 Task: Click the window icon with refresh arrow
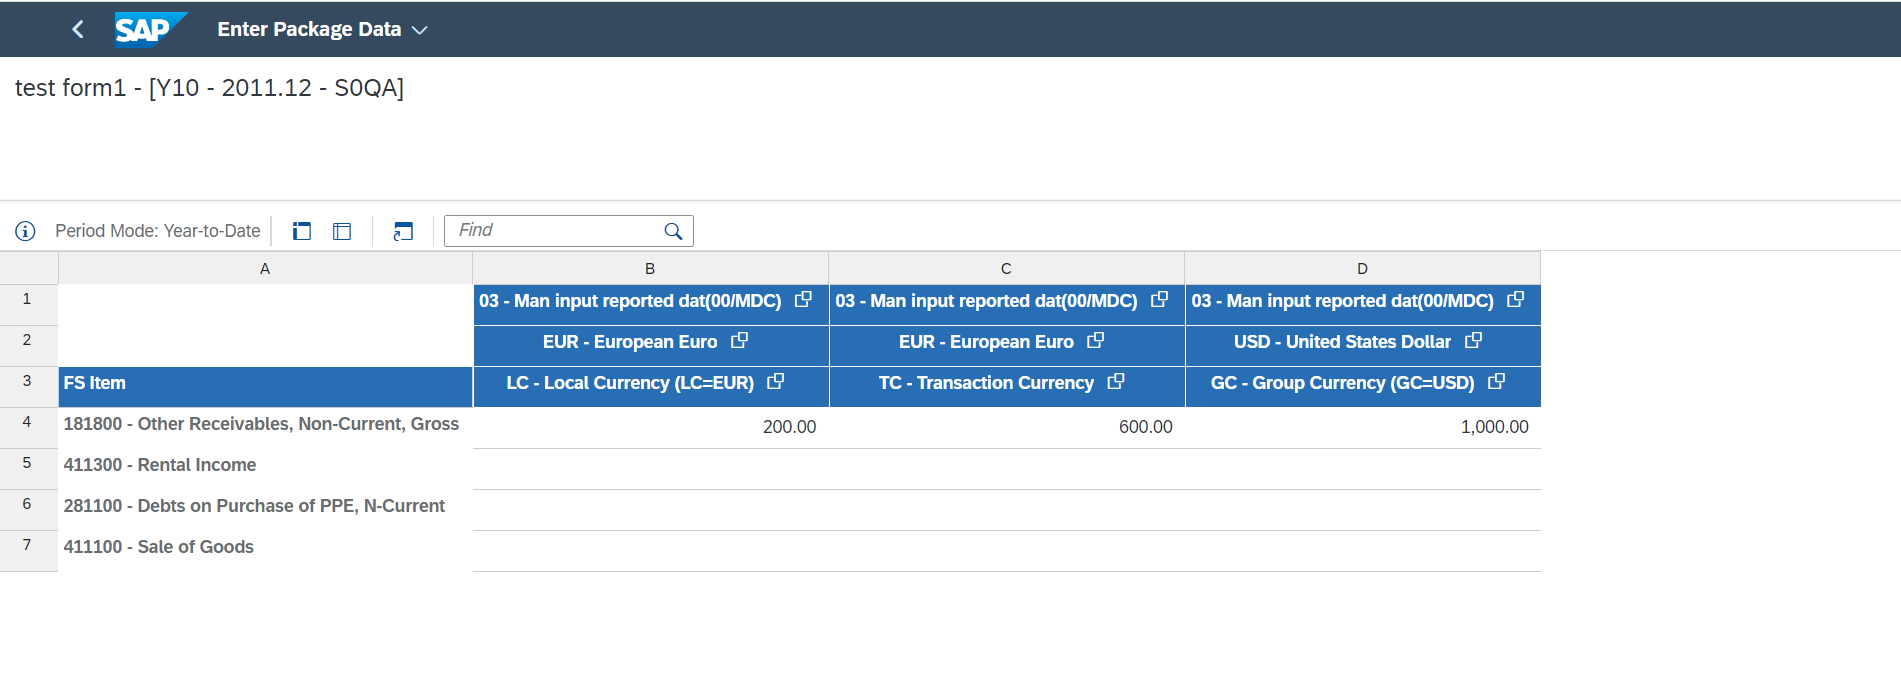point(403,231)
